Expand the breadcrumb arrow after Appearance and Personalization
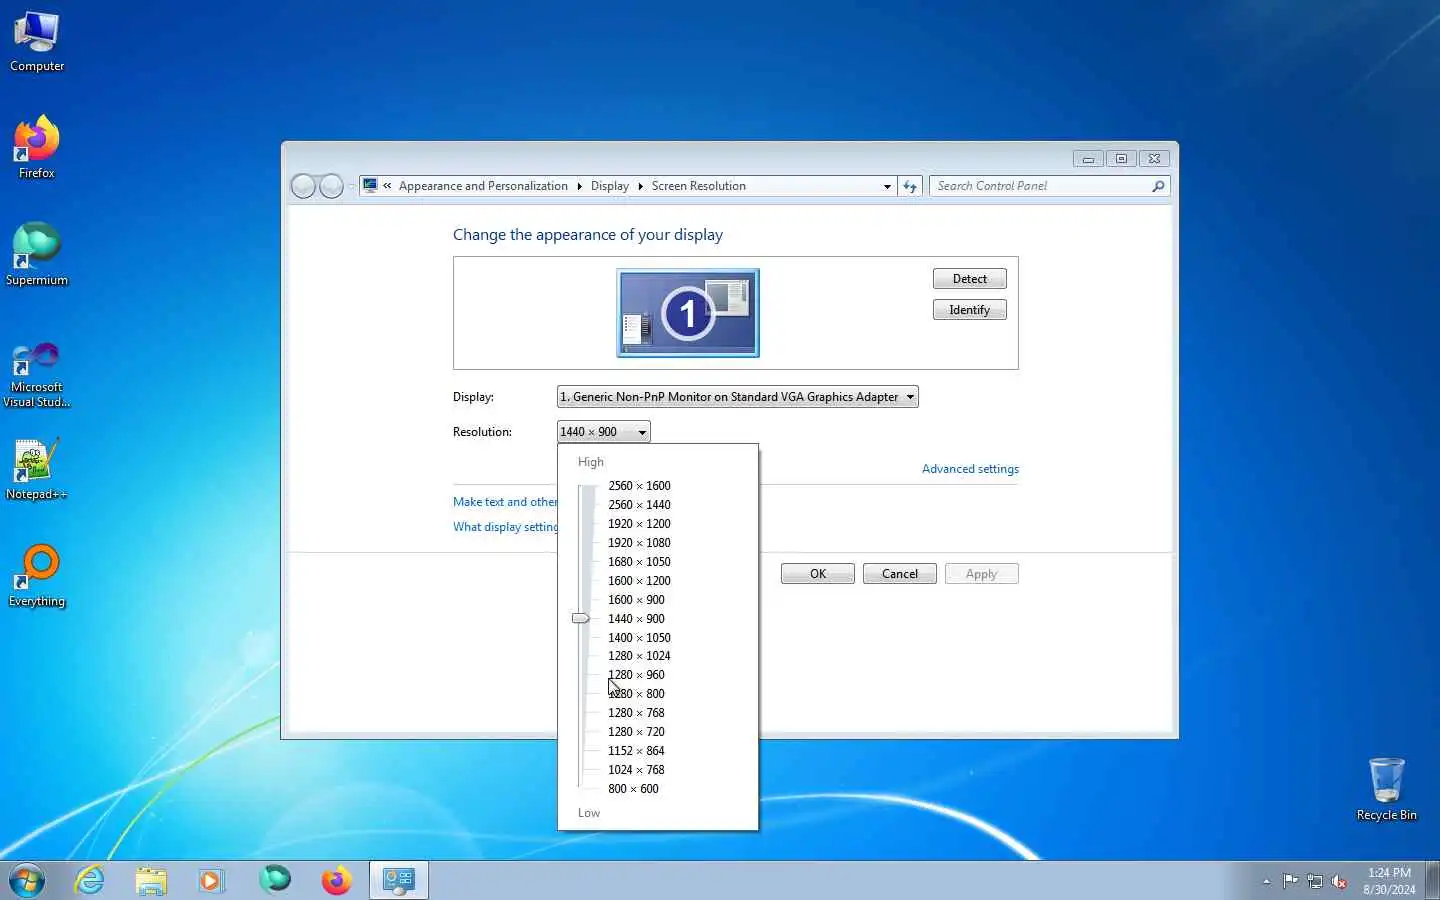 click(x=579, y=186)
